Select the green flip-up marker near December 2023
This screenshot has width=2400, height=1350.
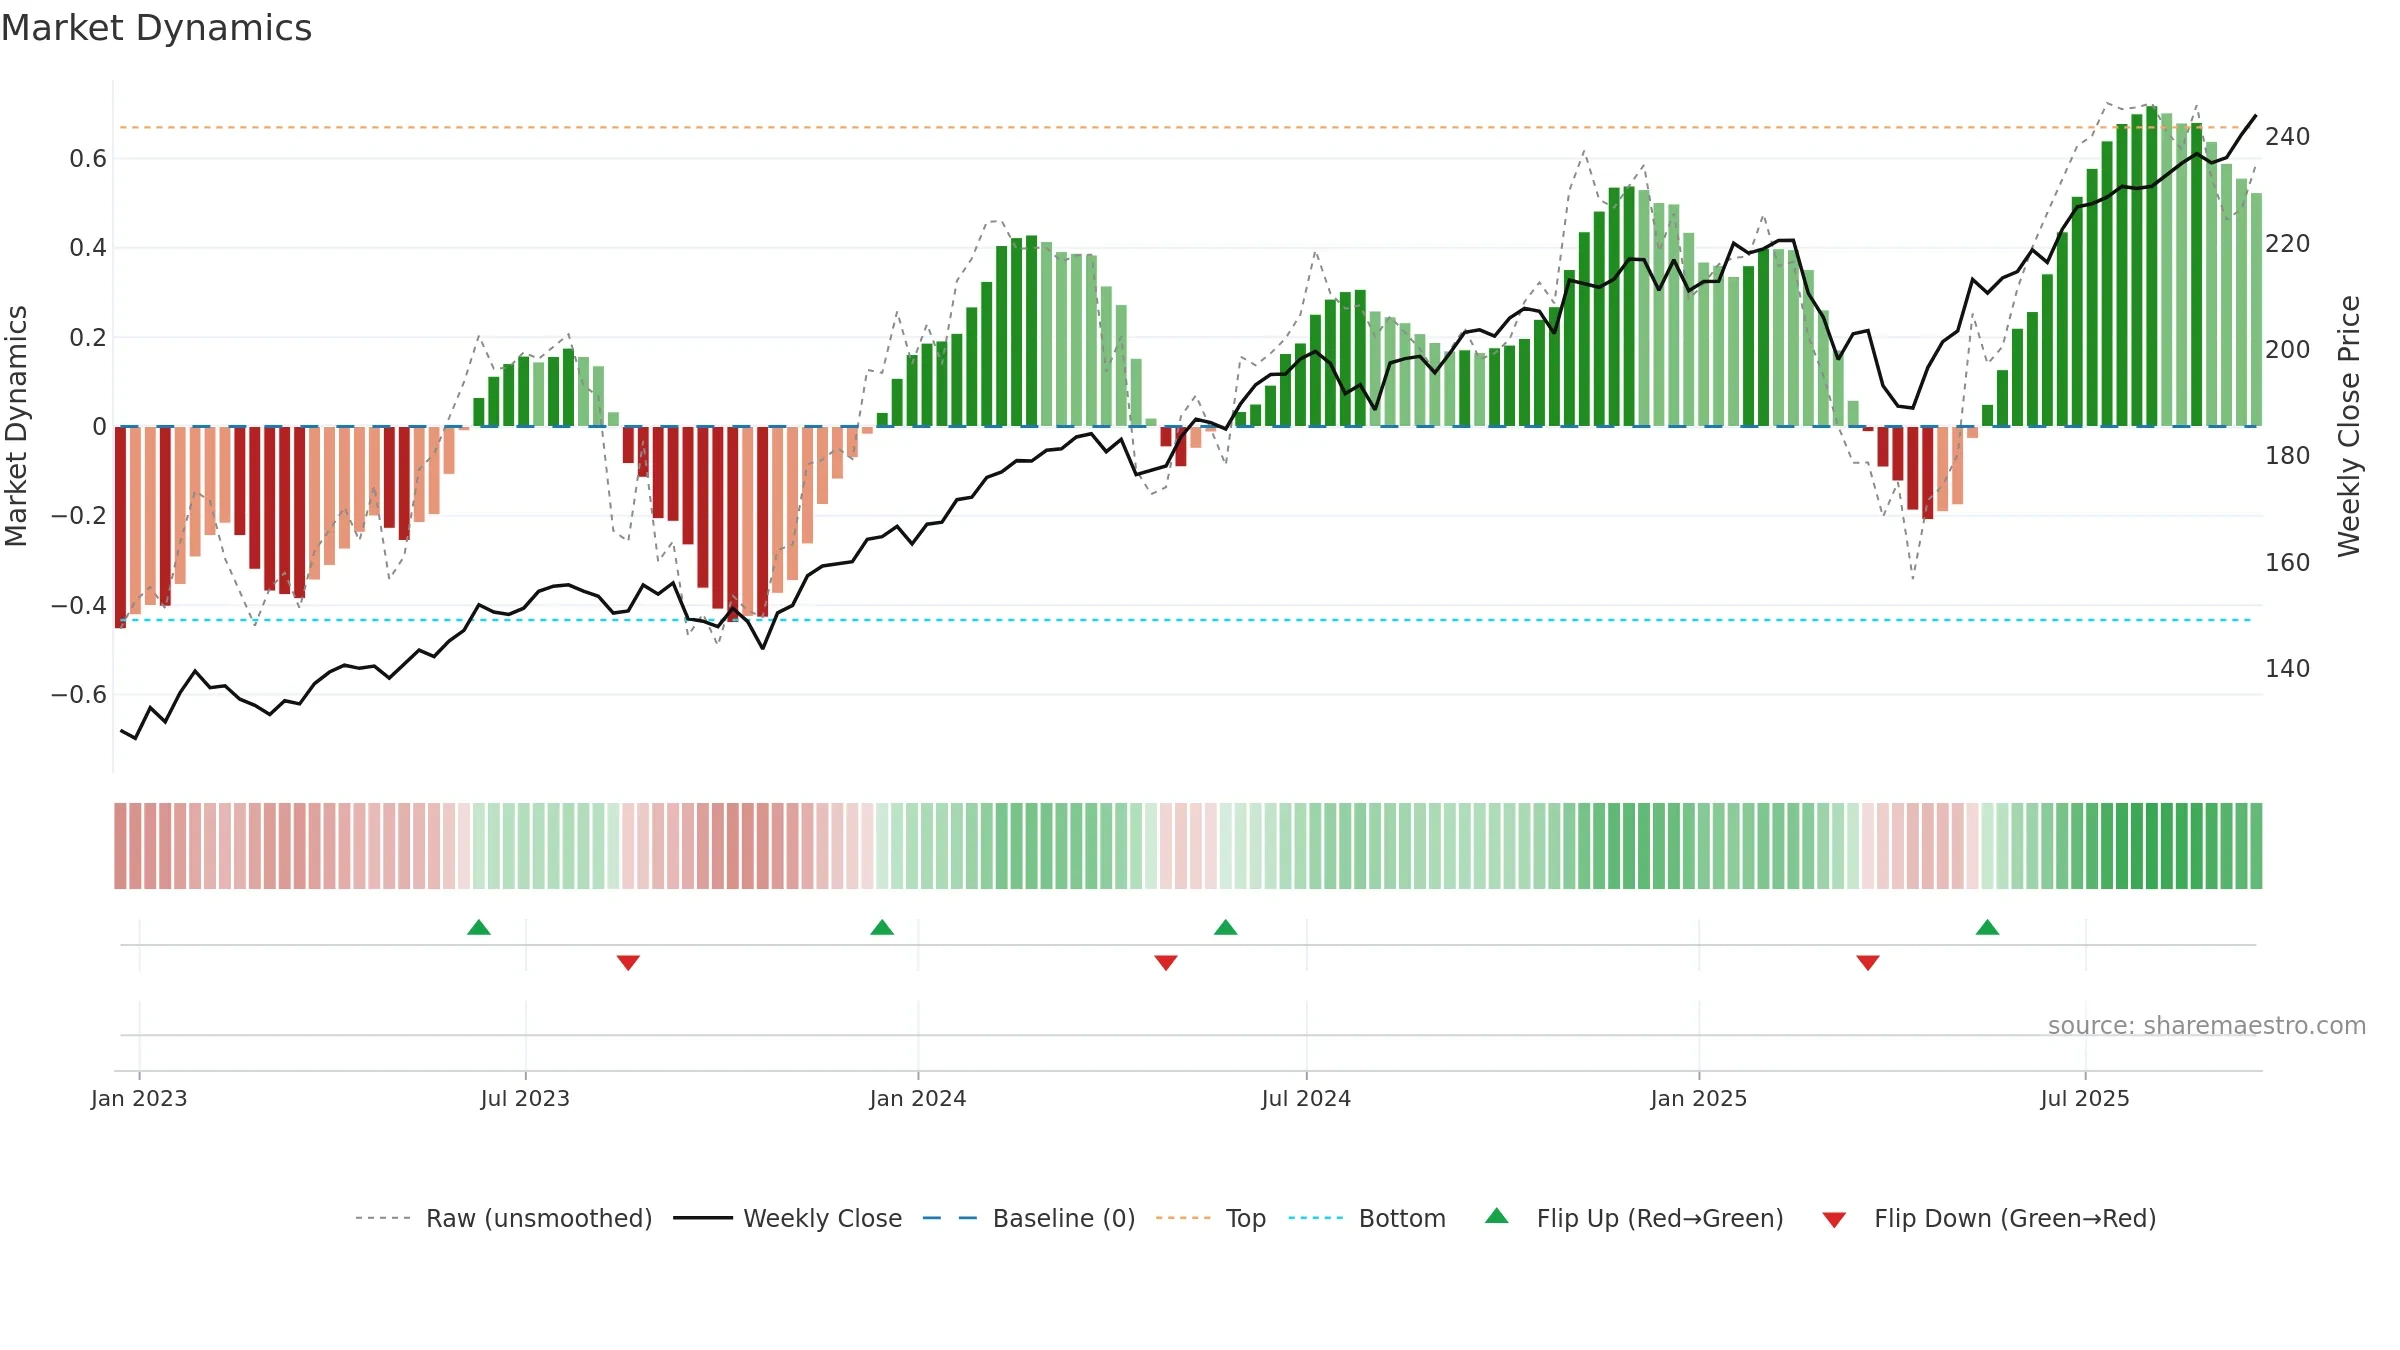(x=882, y=927)
